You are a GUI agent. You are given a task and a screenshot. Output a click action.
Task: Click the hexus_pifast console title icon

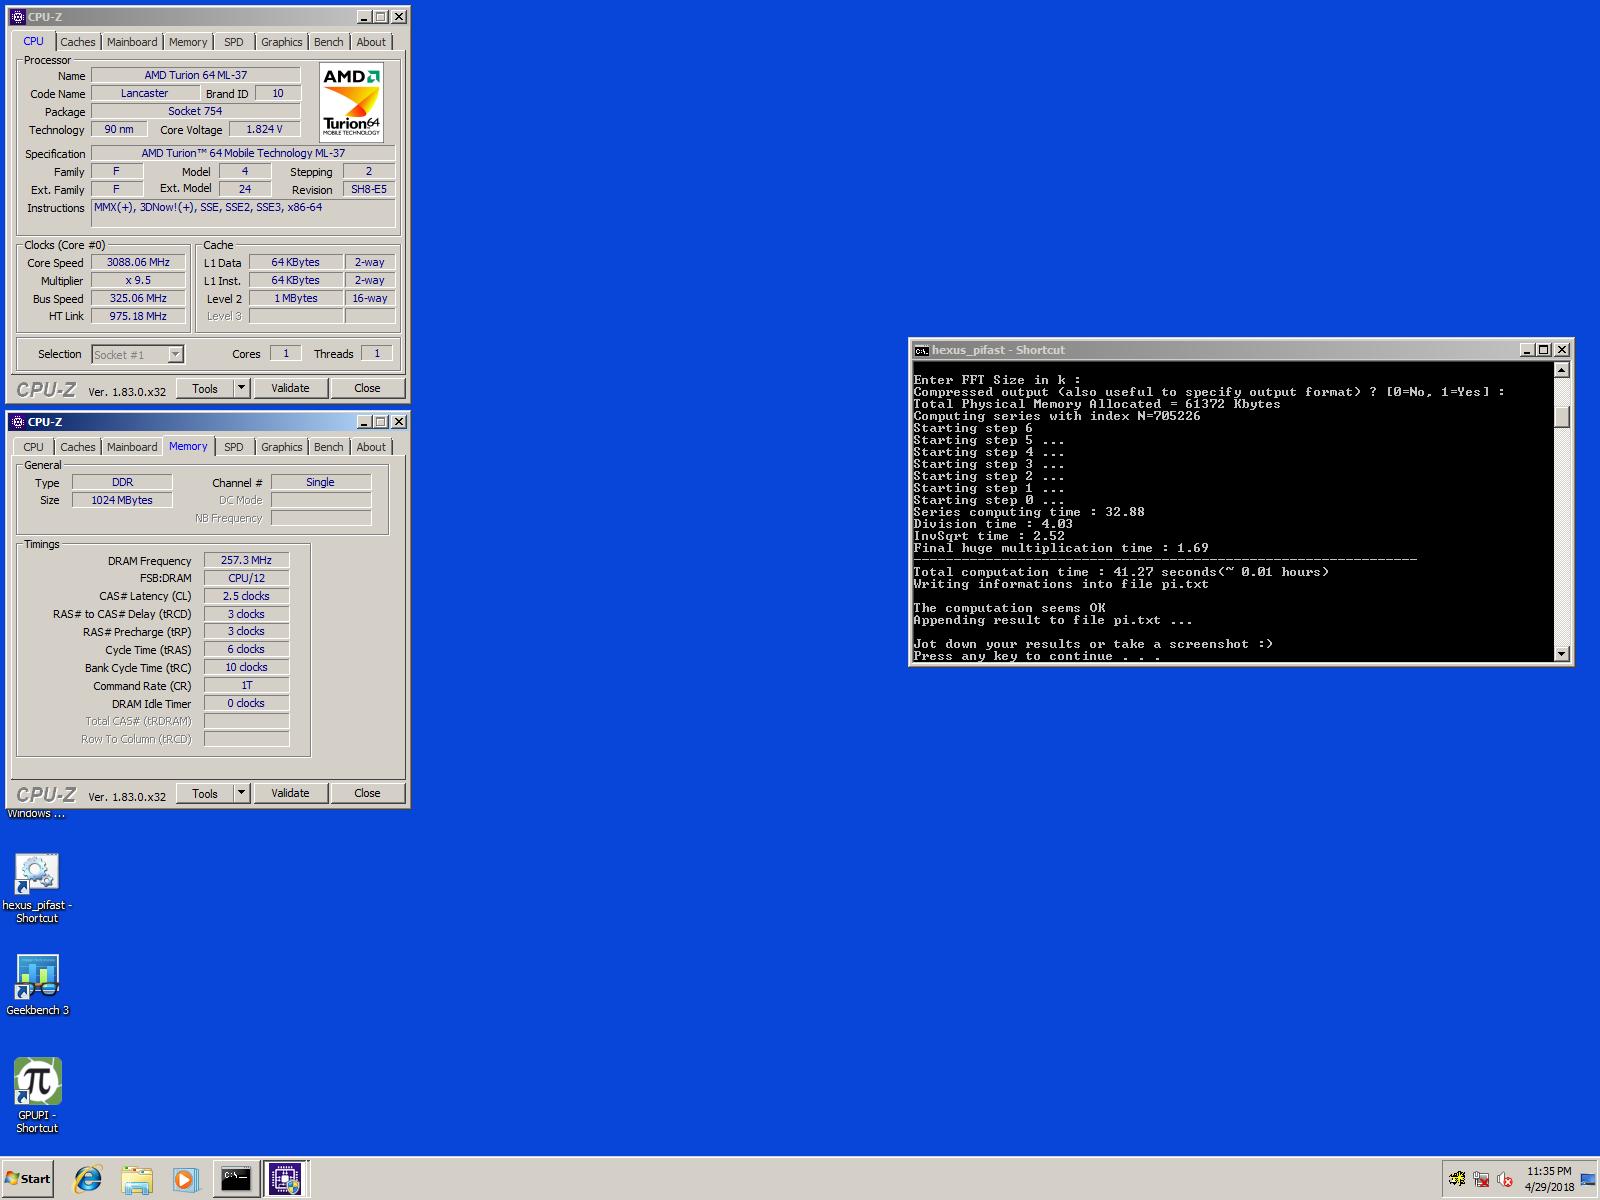pyautogui.click(x=922, y=350)
